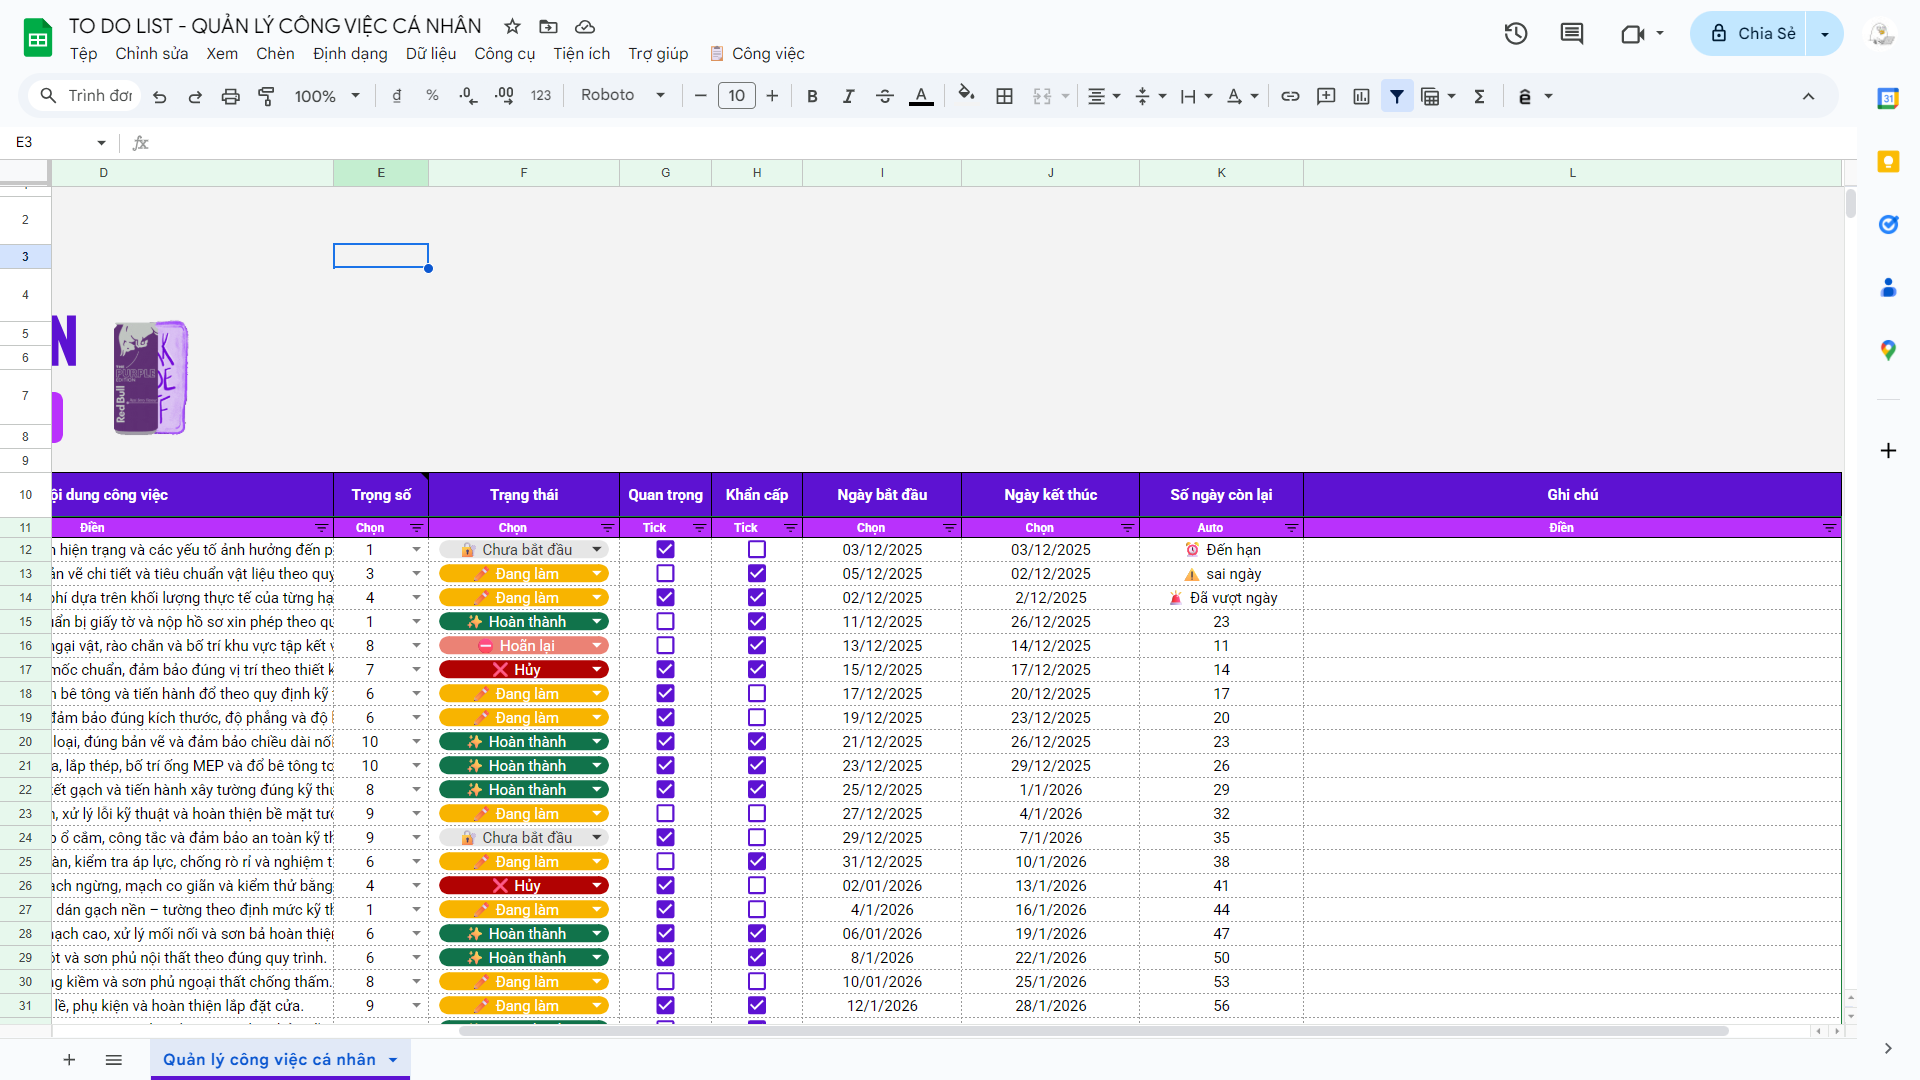Open the Hoãn lại status dropdown

tap(597, 645)
